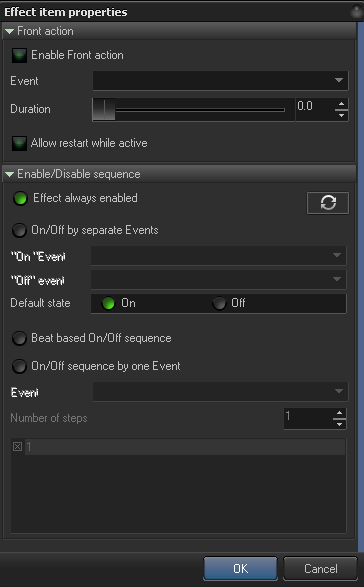Click the round pin icon in title bar
364x587 pixels.
click(357, 12)
